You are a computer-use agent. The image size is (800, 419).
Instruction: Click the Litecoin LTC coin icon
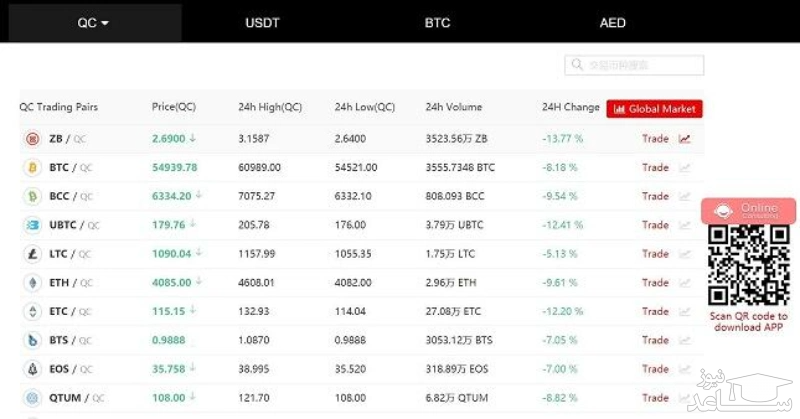coord(31,254)
